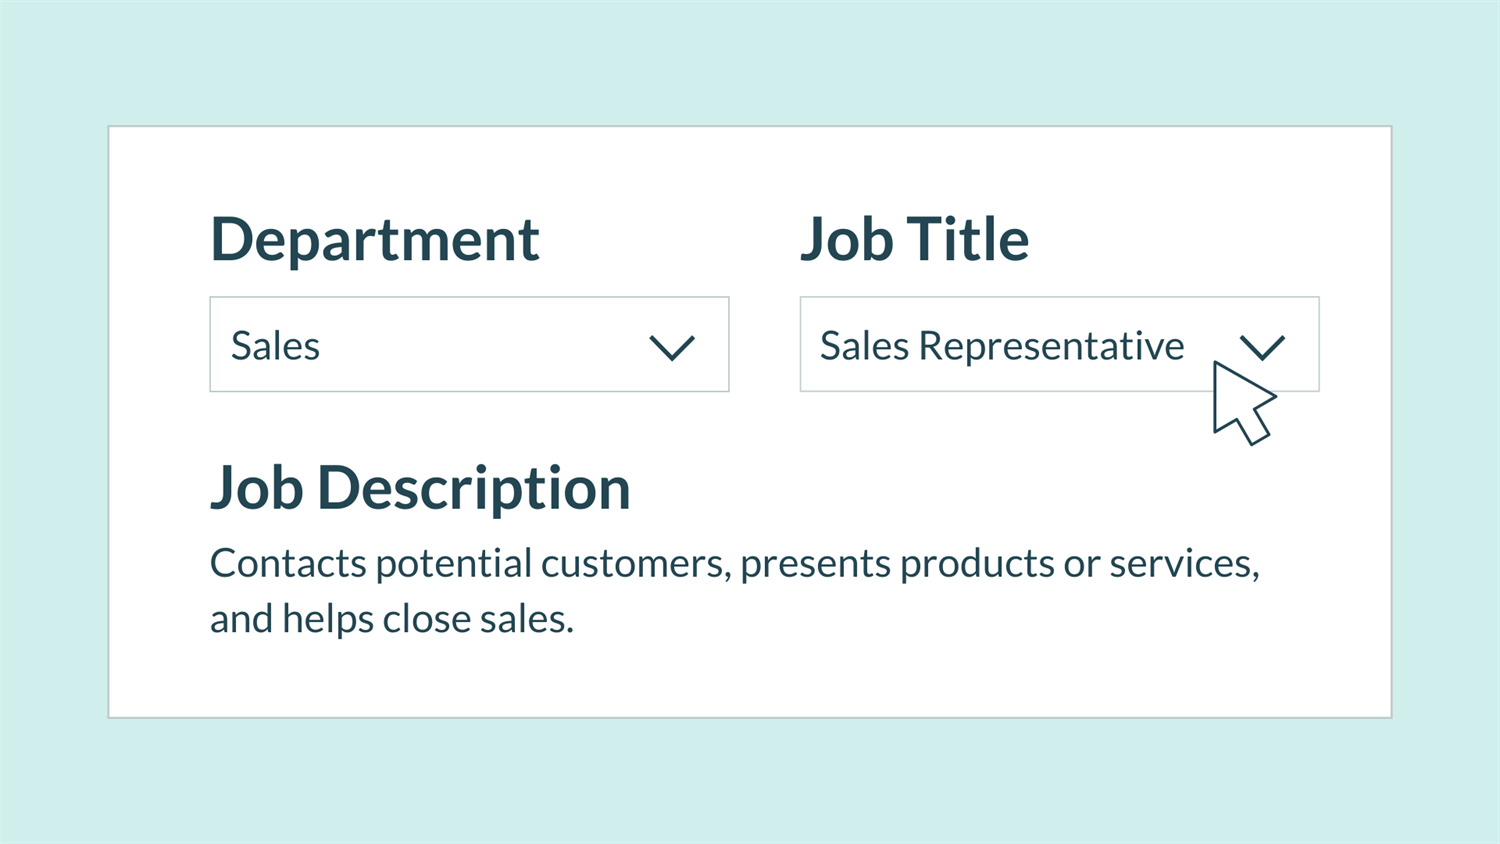
Task: Click the "Job Description" heading
Action: click(x=420, y=488)
